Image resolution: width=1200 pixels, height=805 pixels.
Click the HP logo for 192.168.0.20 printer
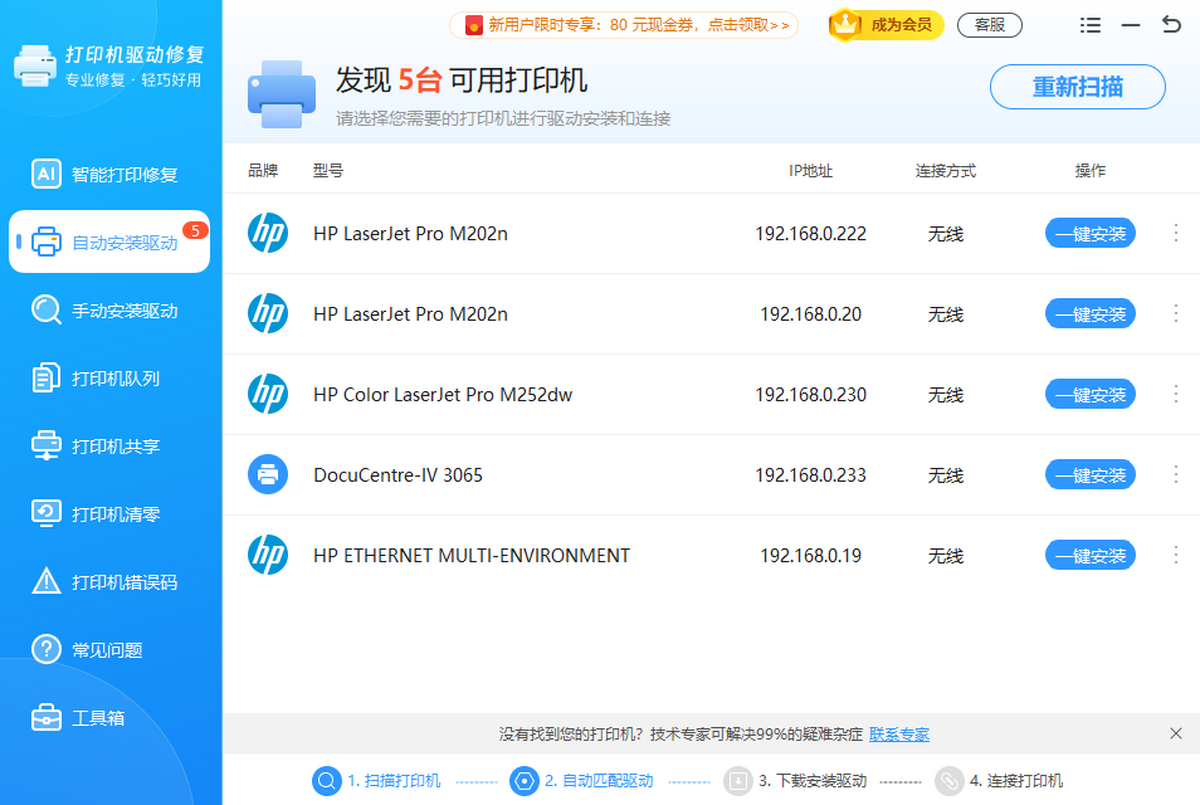click(x=268, y=314)
